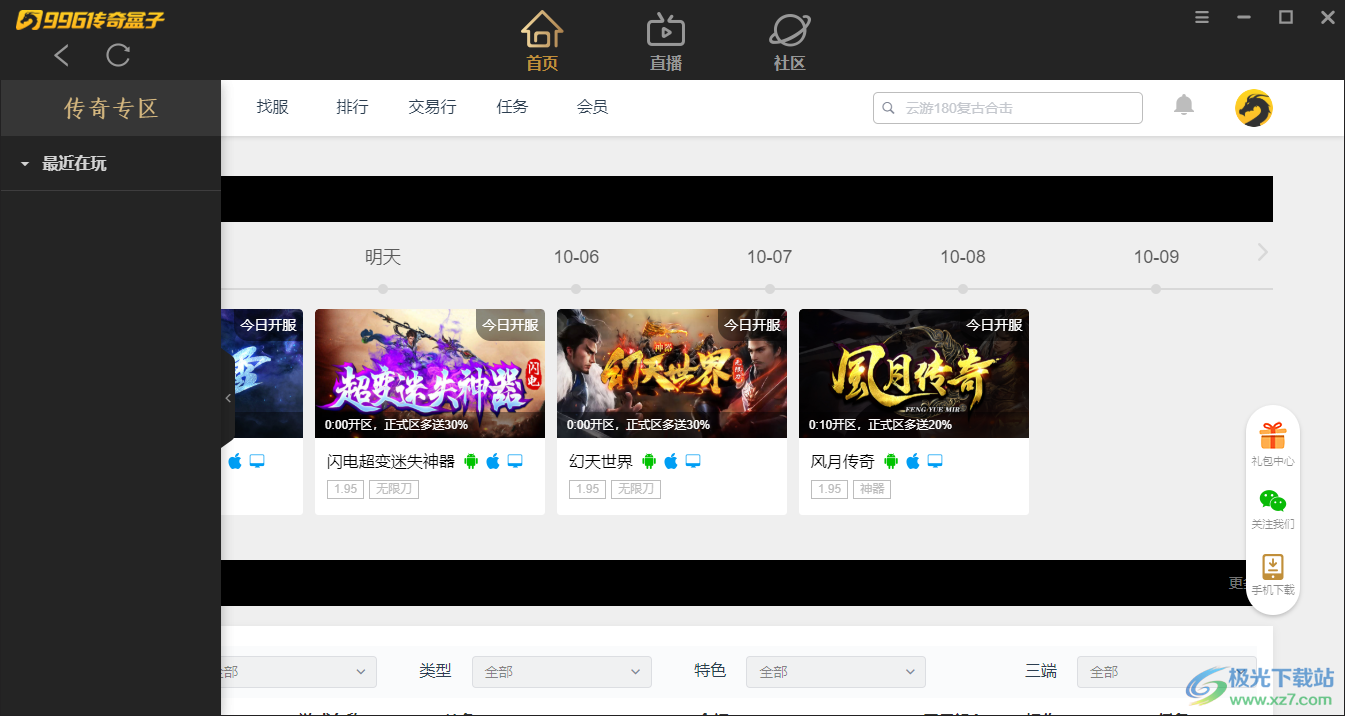1345x716 pixels.
Task: Open the 超变迷失神器 game banner
Action: [x=430, y=373]
